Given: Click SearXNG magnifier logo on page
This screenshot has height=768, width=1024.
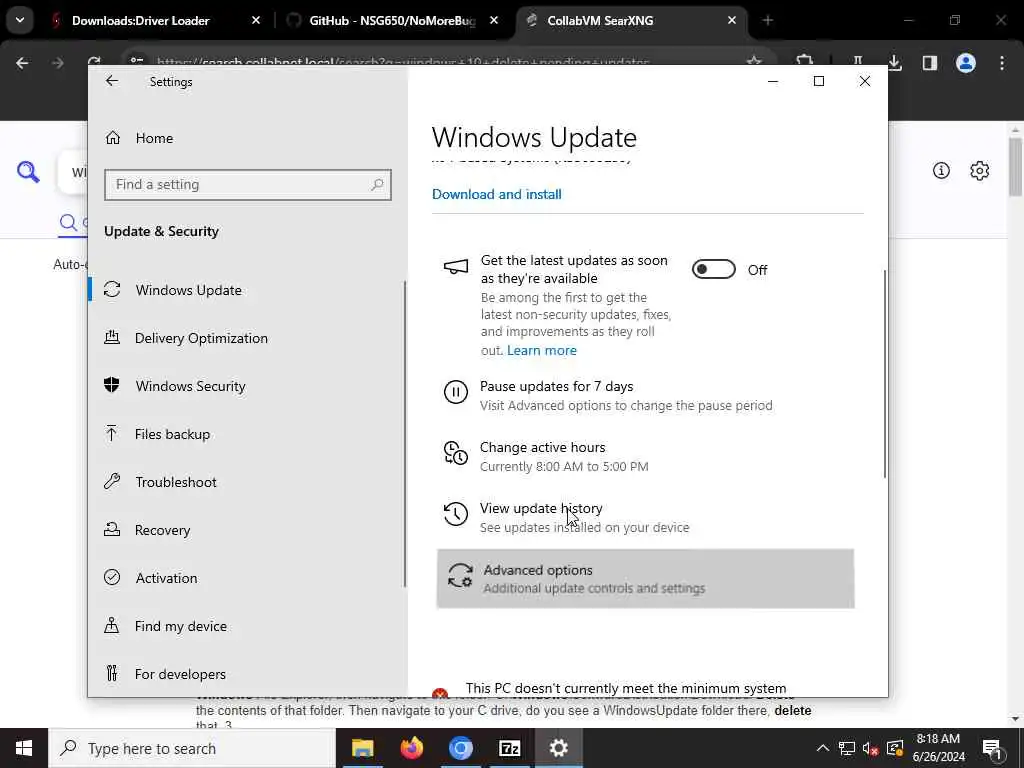Looking at the screenshot, I should [x=28, y=172].
